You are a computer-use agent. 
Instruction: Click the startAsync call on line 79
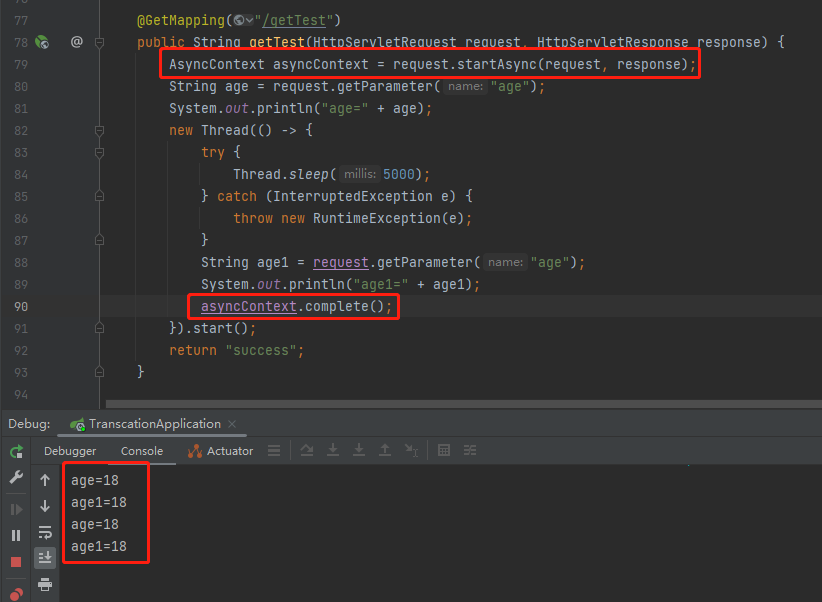[497, 64]
